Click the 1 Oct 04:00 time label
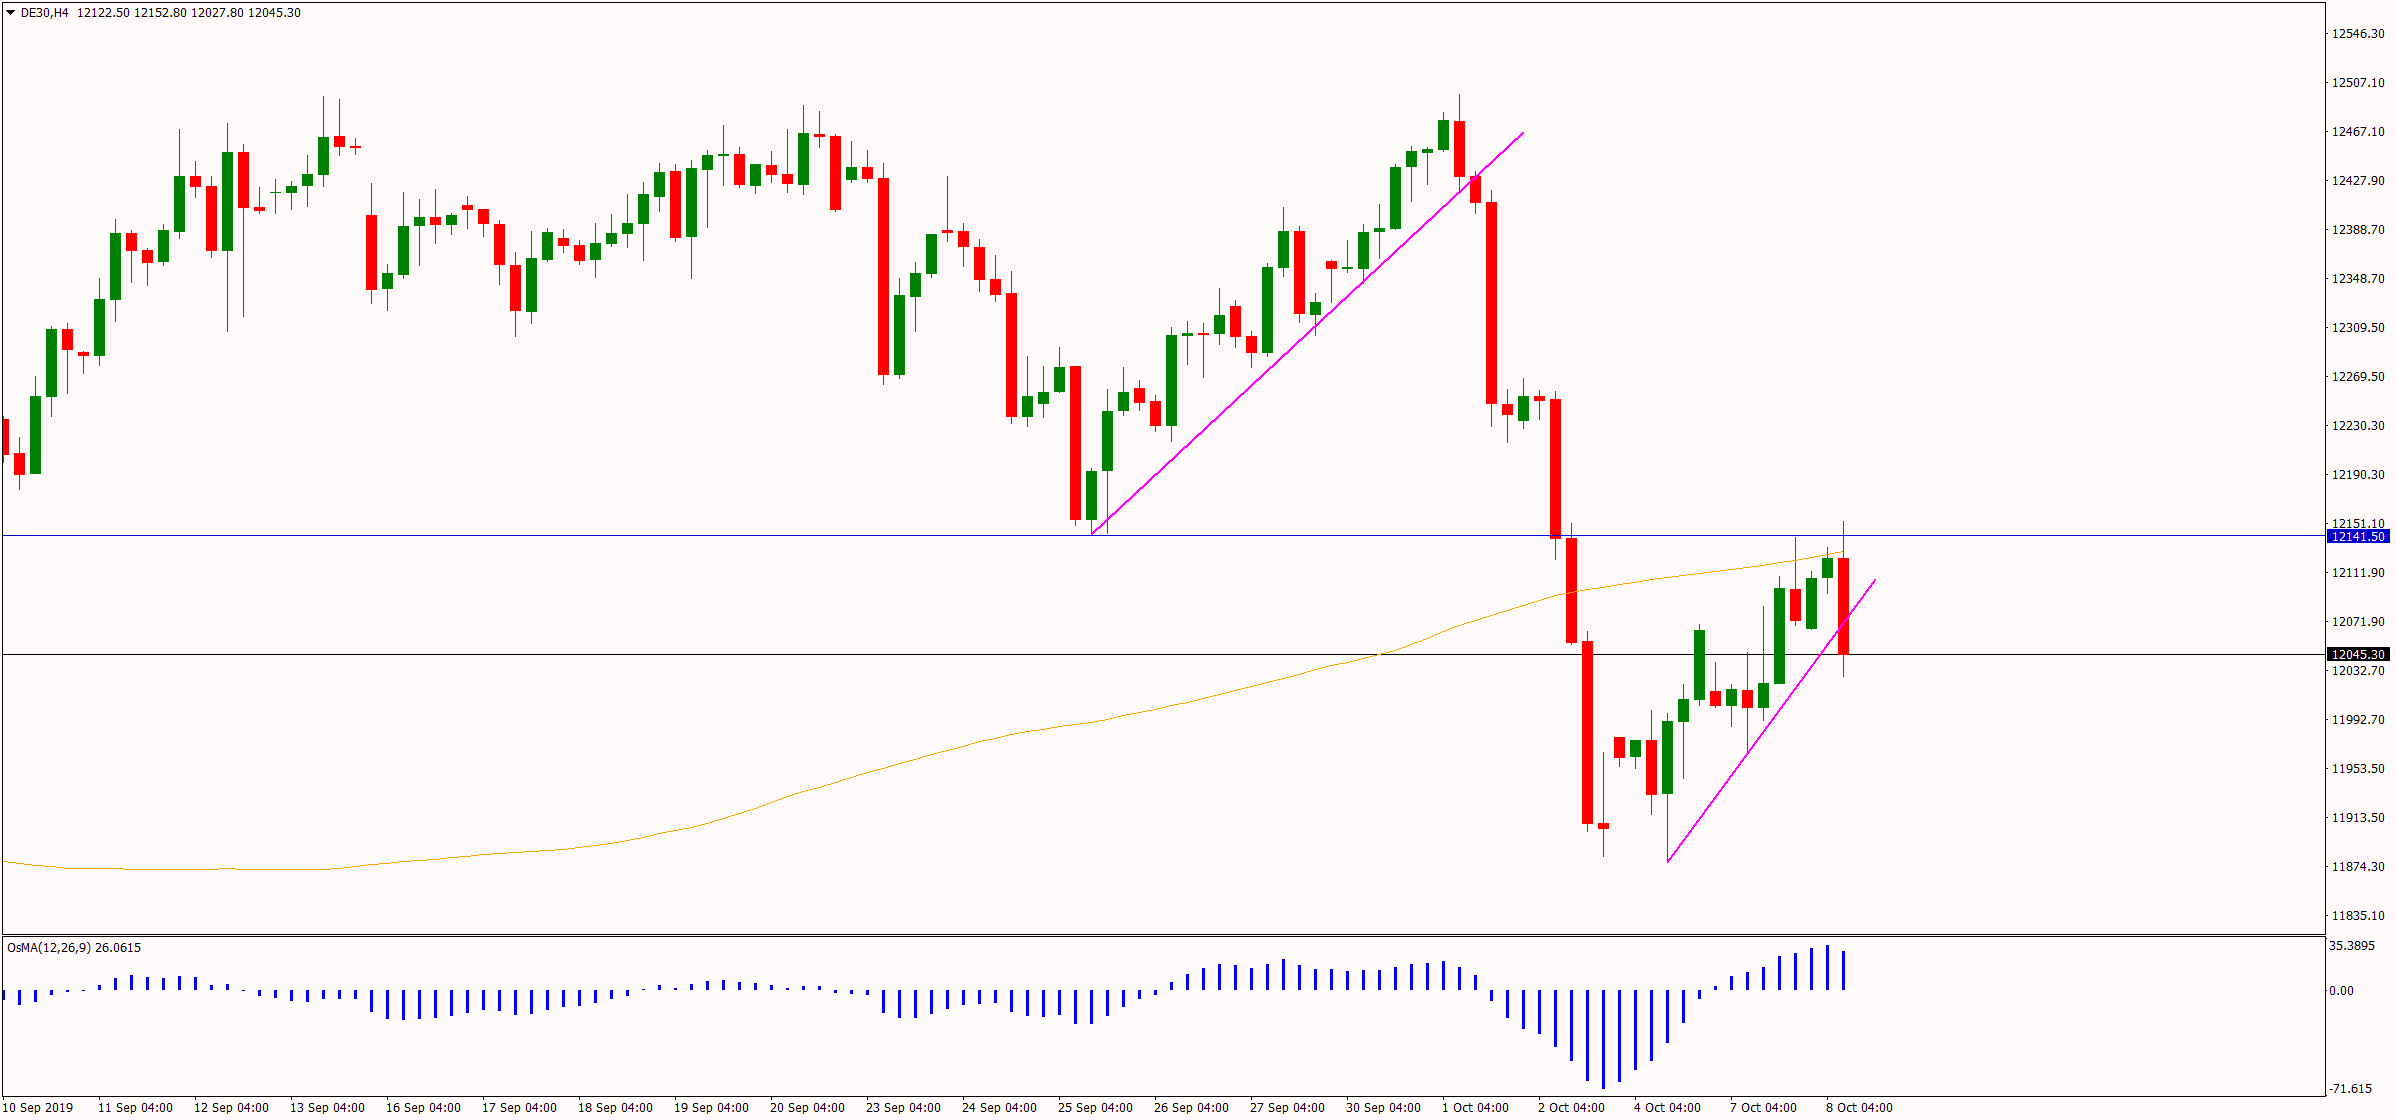Image resolution: width=2396 pixels, height=1120 pixels. pyautogui.click(x=1475, y=1108)
